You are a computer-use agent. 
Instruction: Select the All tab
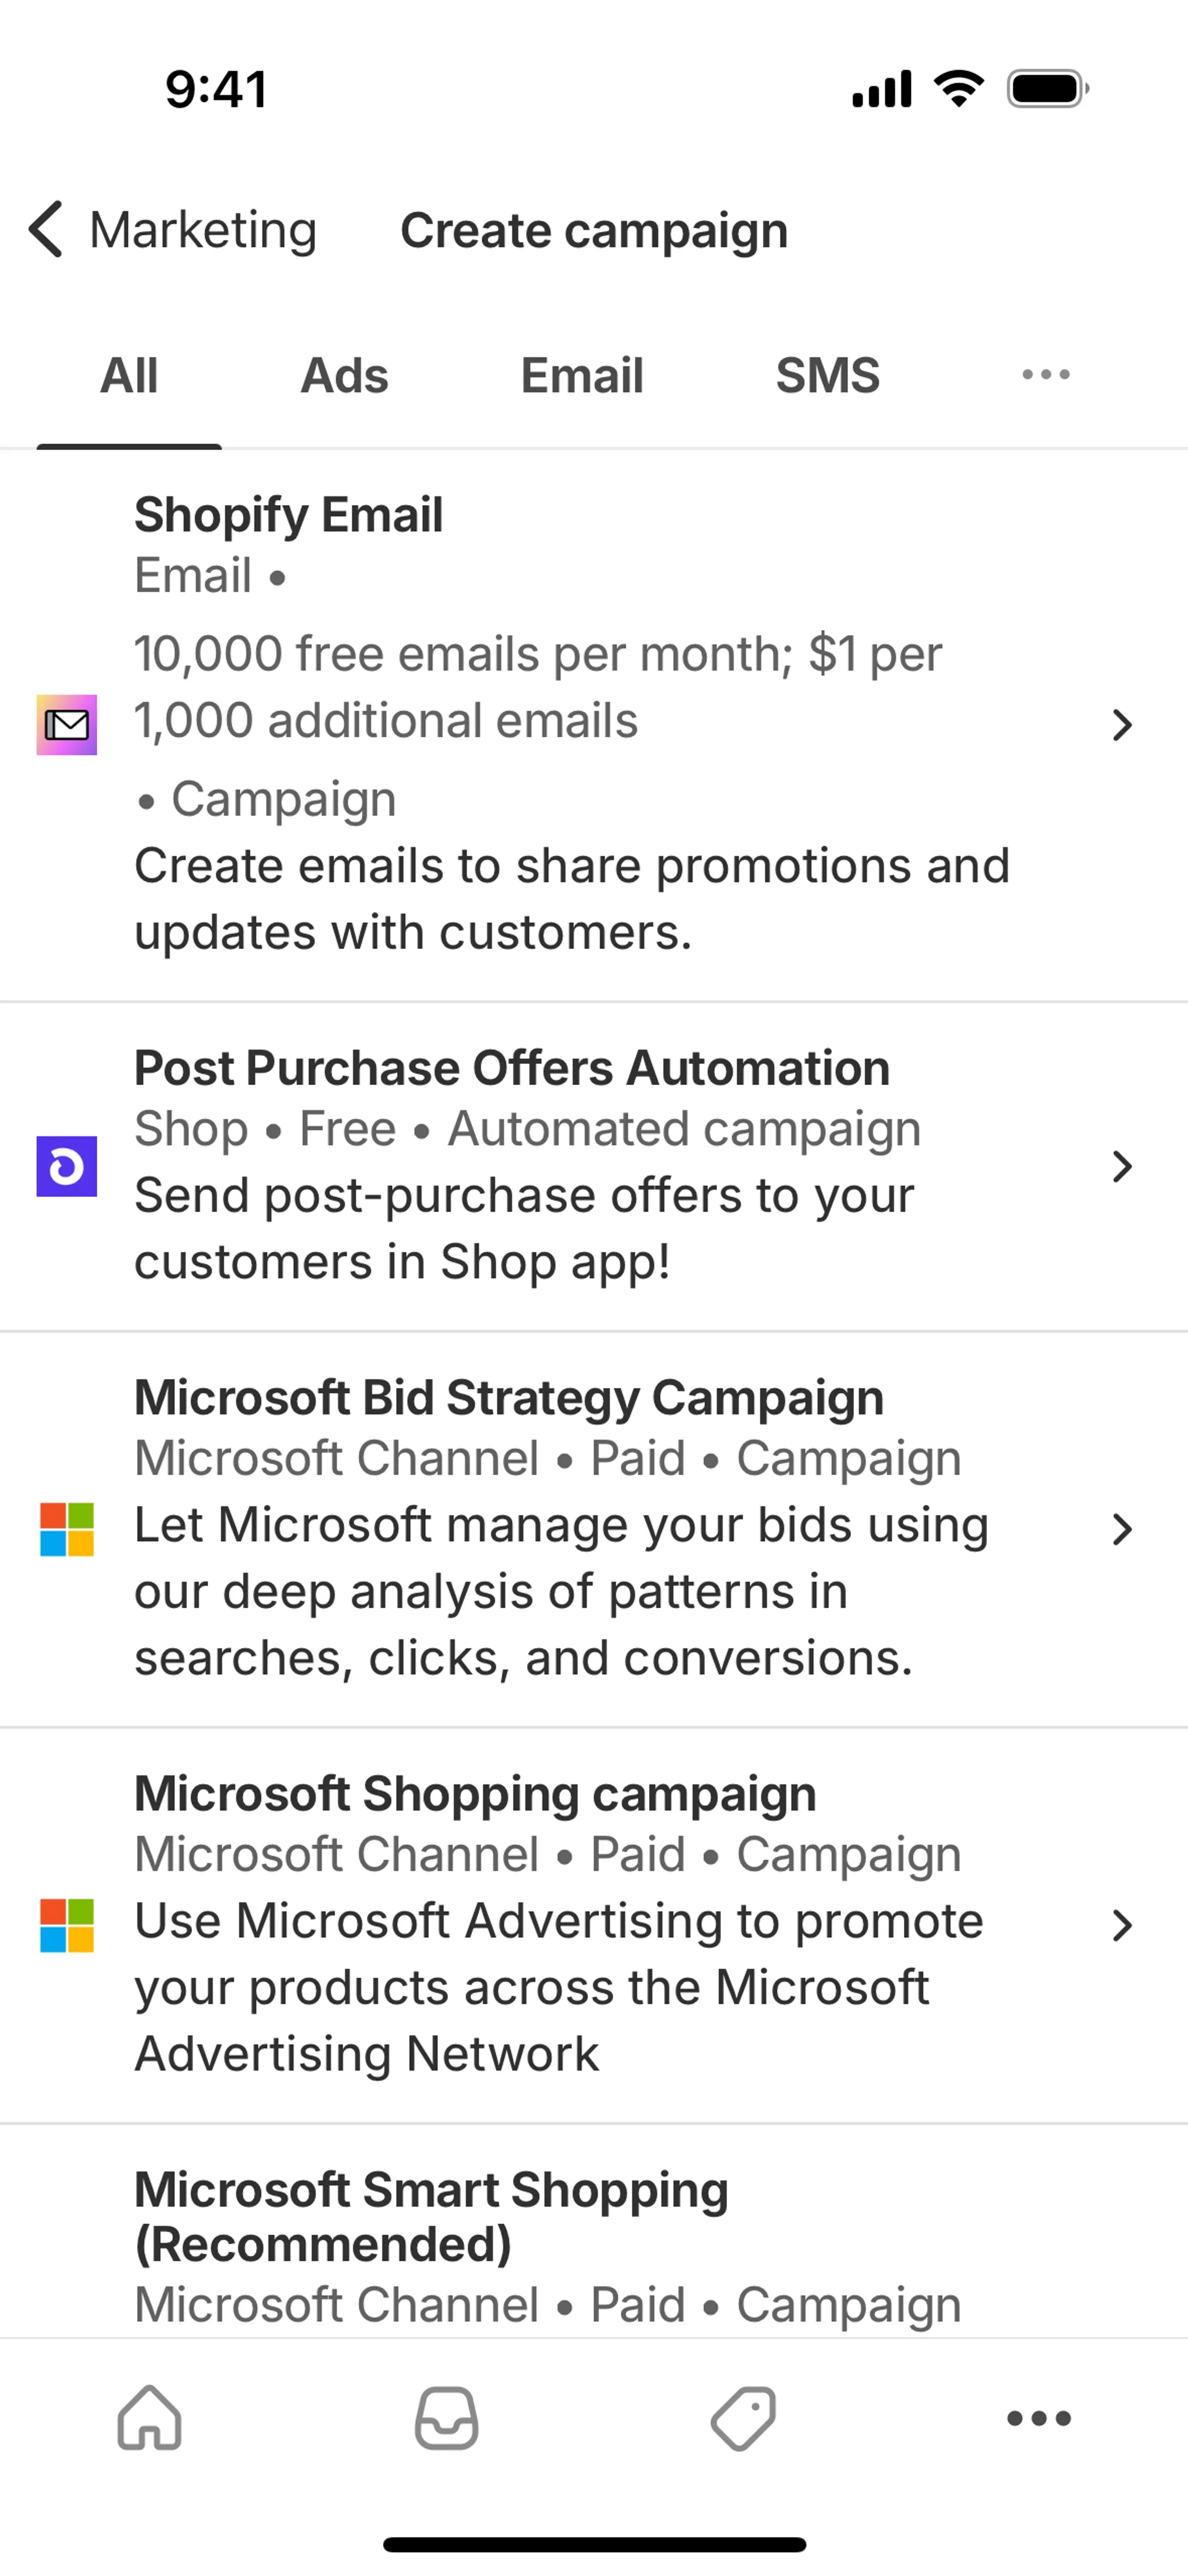pos(129,376)
